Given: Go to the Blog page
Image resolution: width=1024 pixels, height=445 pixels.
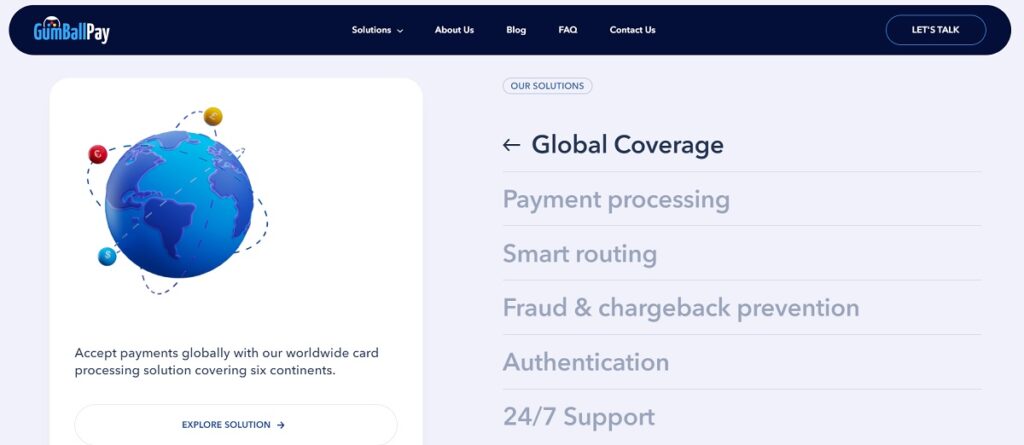Looking at the screenshot, I should pos(516,30).
